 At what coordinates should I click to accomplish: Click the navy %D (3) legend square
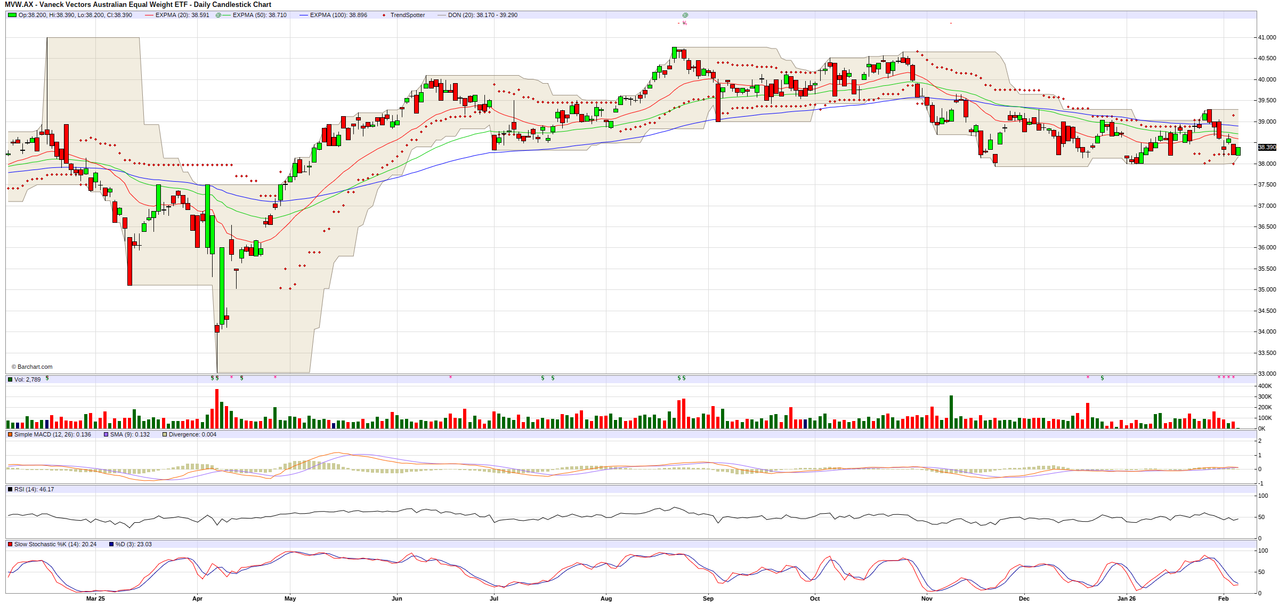point(112,544)
